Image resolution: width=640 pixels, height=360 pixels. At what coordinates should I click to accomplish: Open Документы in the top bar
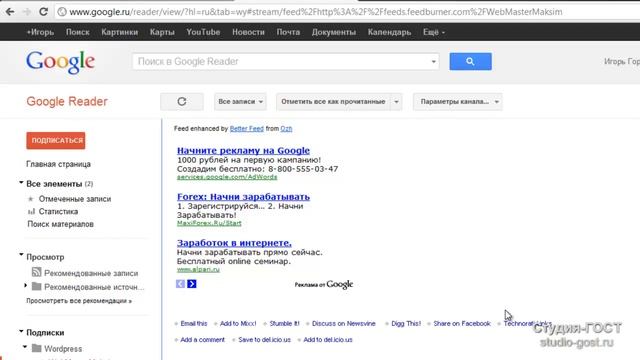coord(333,32)
